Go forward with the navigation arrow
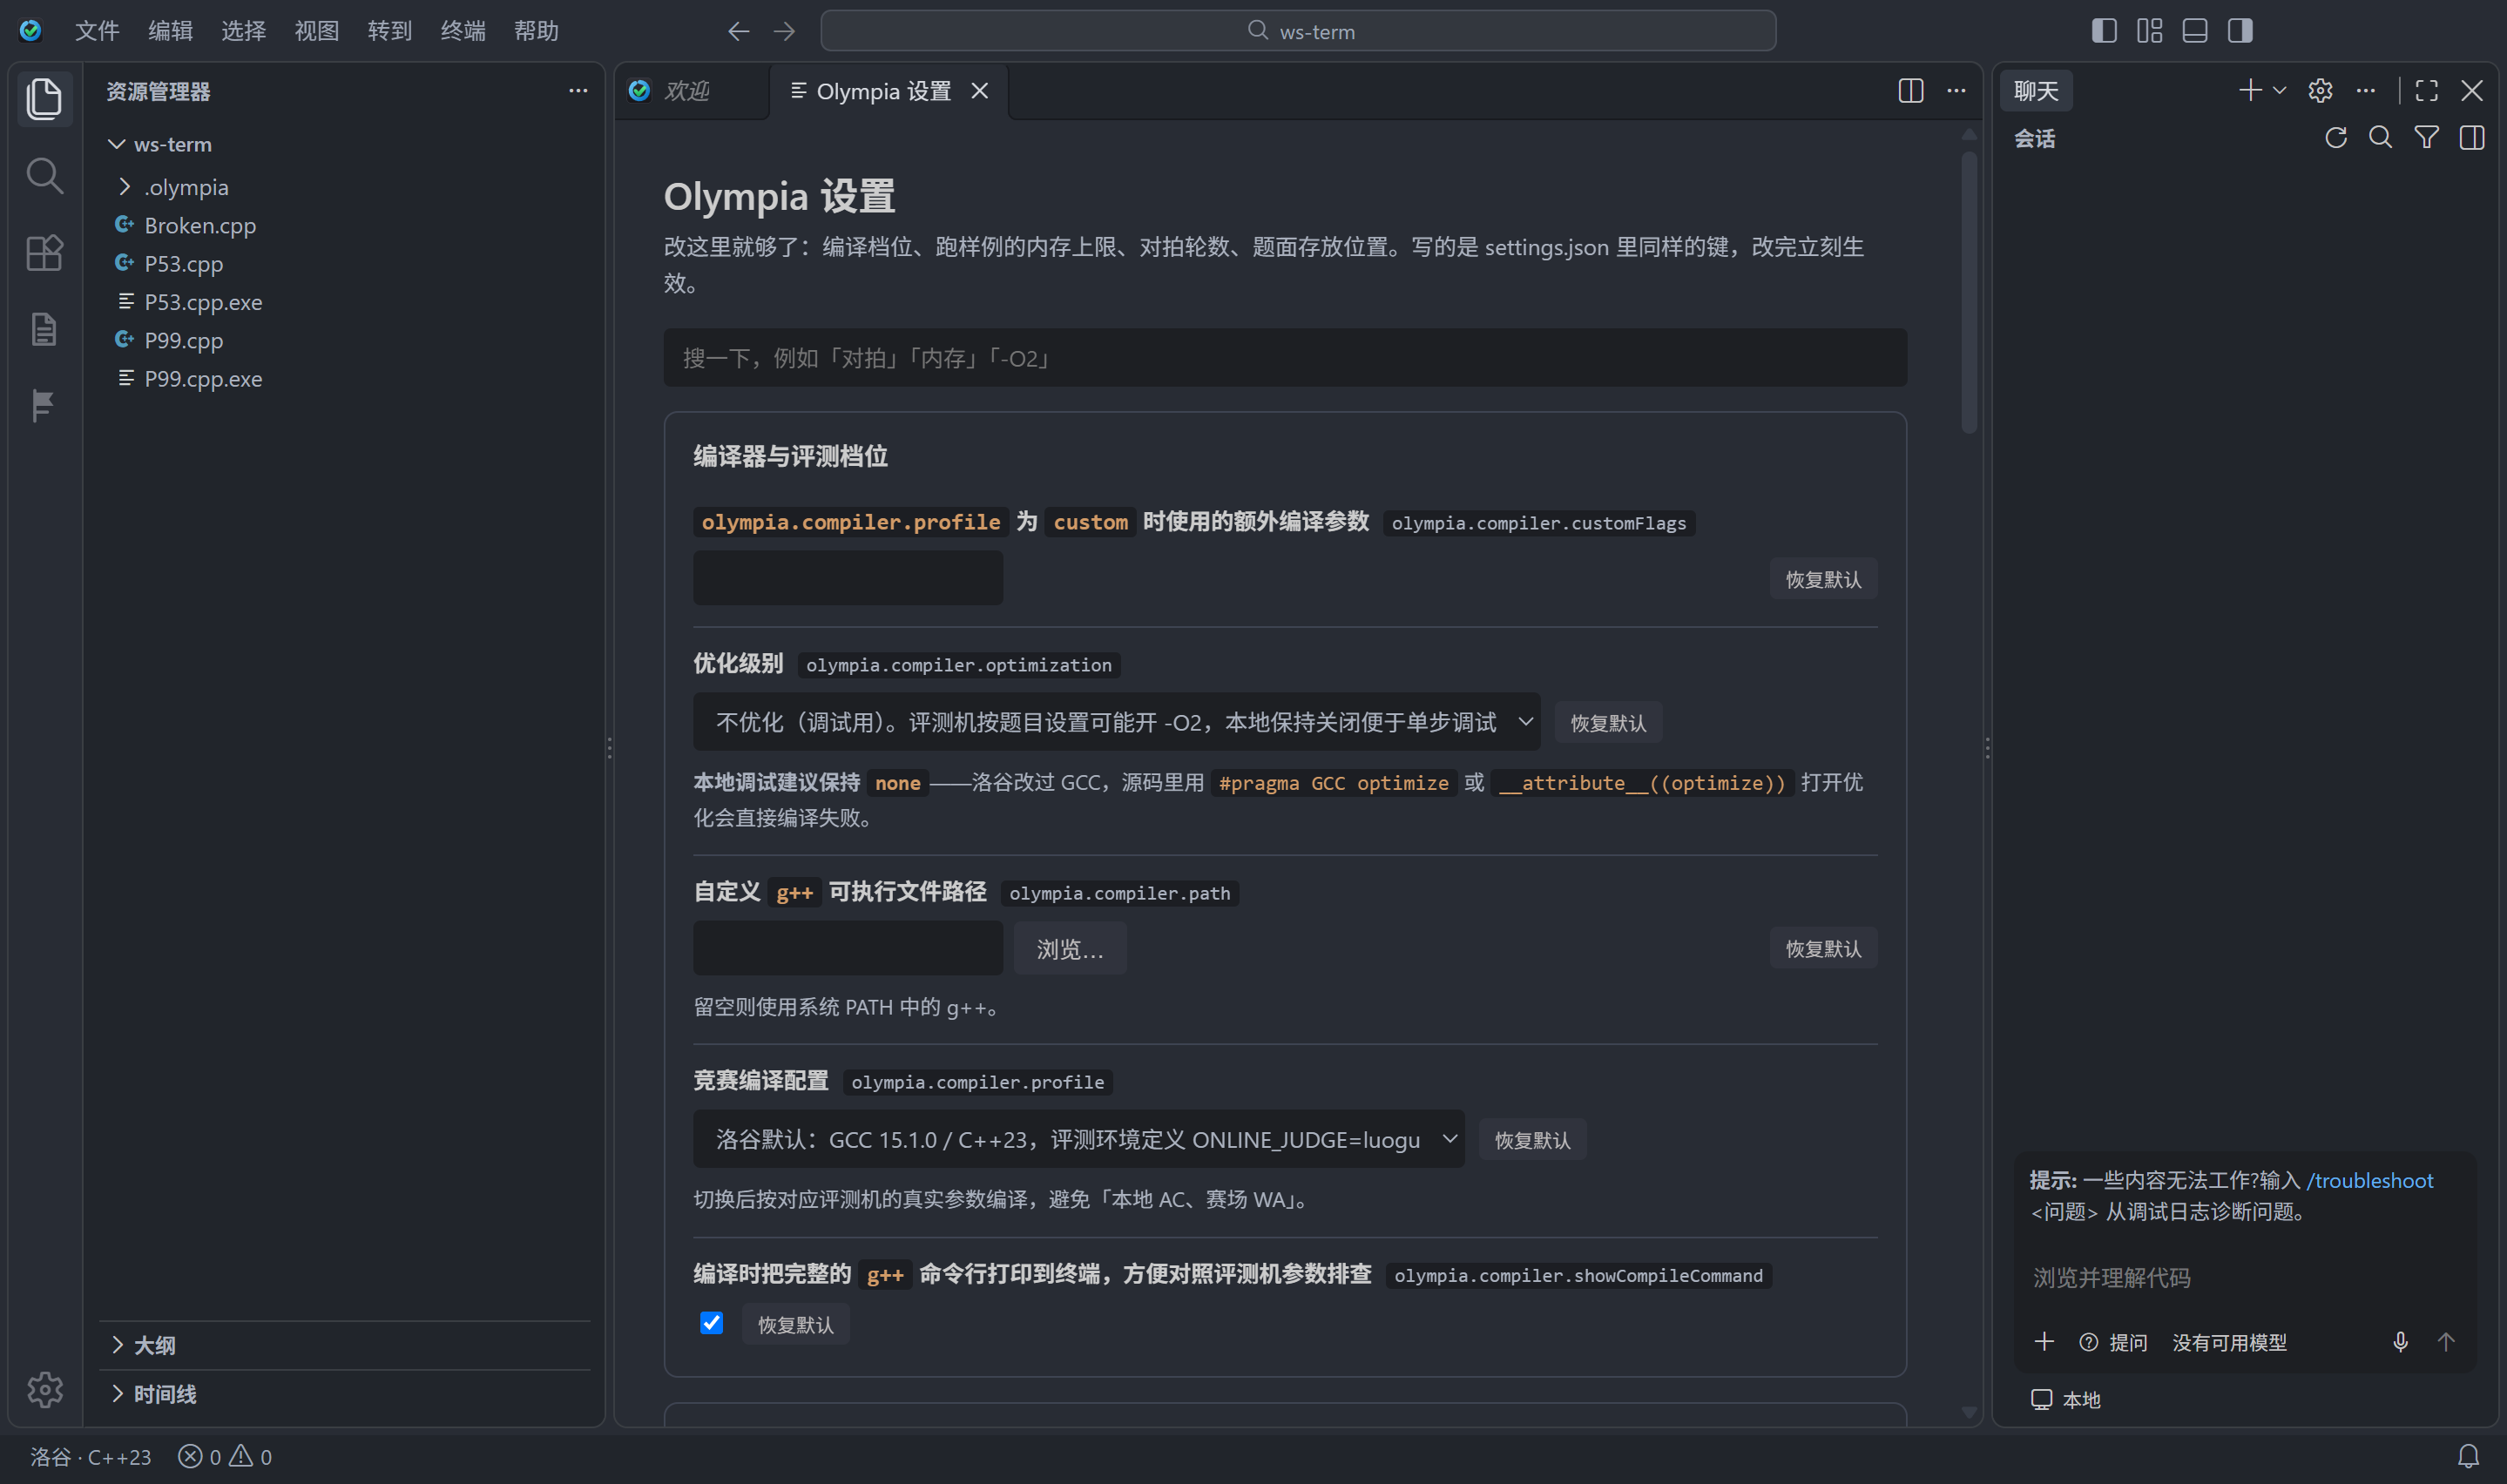Screen dimensions: 2507x1484 pos(784,31)
